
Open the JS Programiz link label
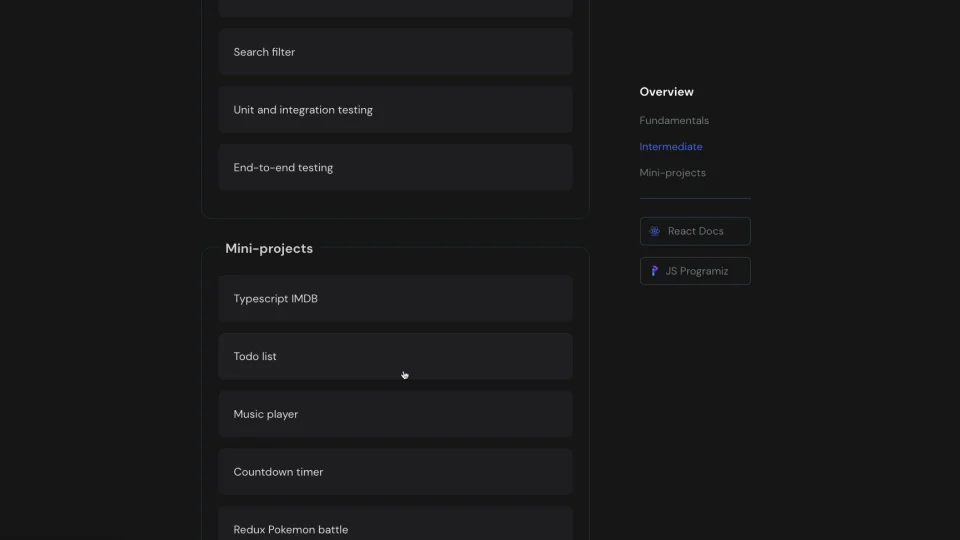(696, 271)
